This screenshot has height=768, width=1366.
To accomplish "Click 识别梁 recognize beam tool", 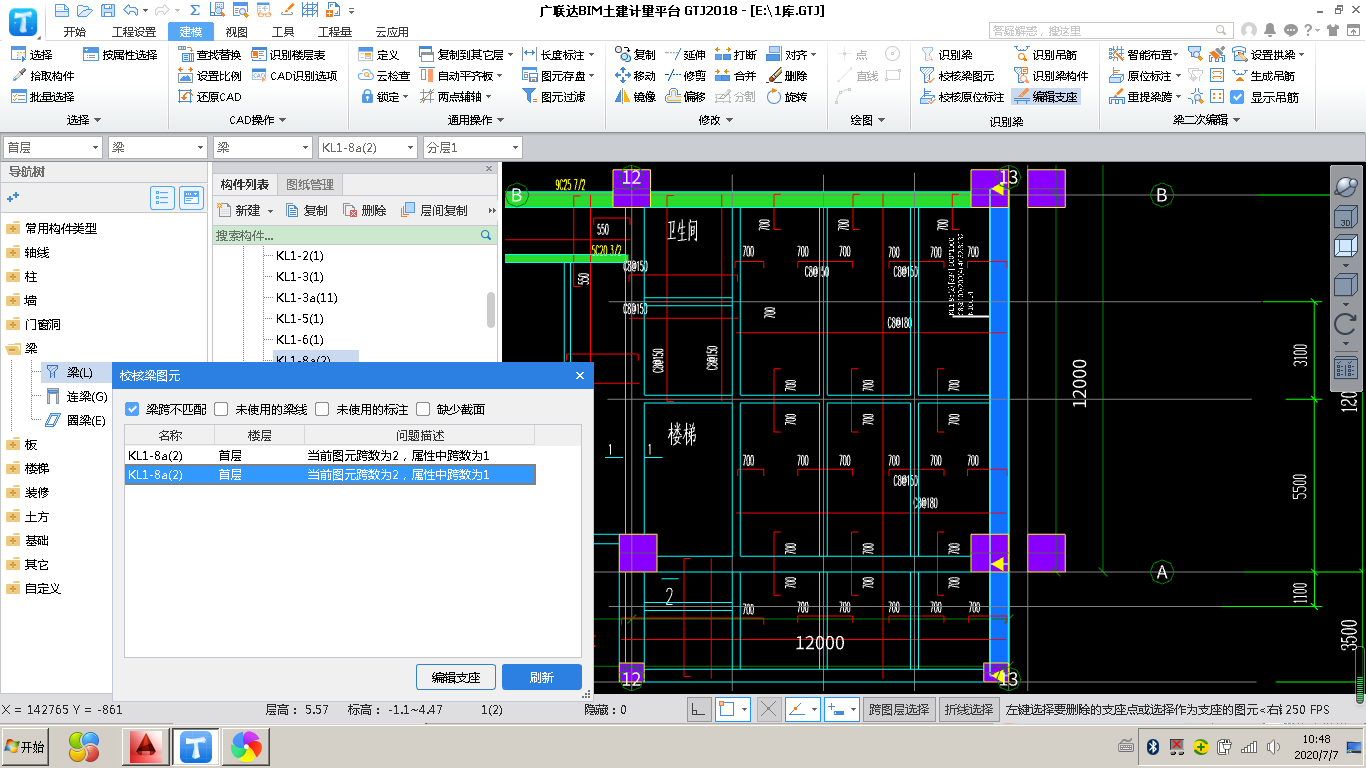I will pyautogui.click(x=946, y=55).
